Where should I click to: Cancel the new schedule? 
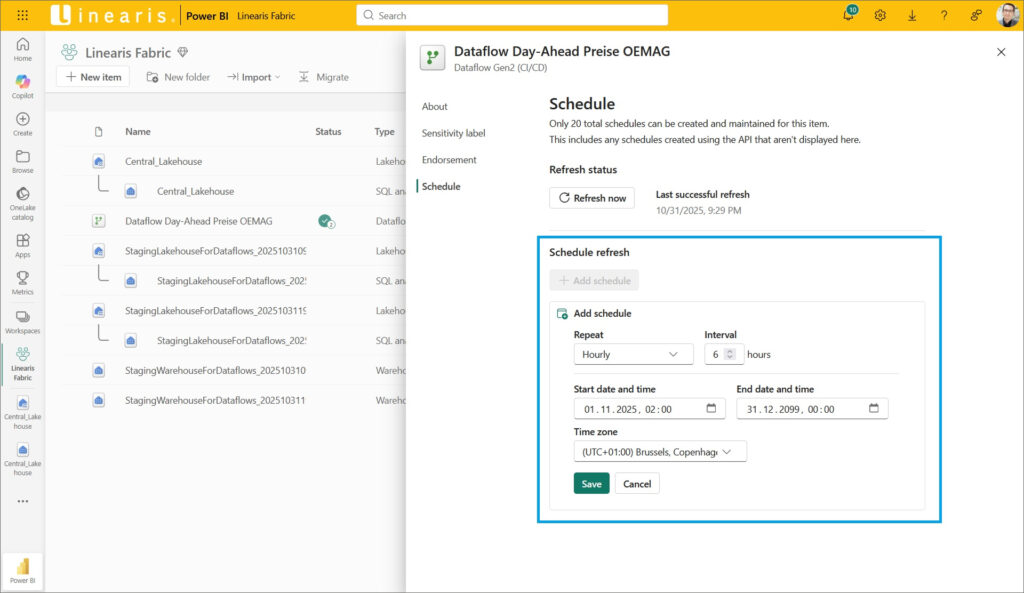coord(637,484)
